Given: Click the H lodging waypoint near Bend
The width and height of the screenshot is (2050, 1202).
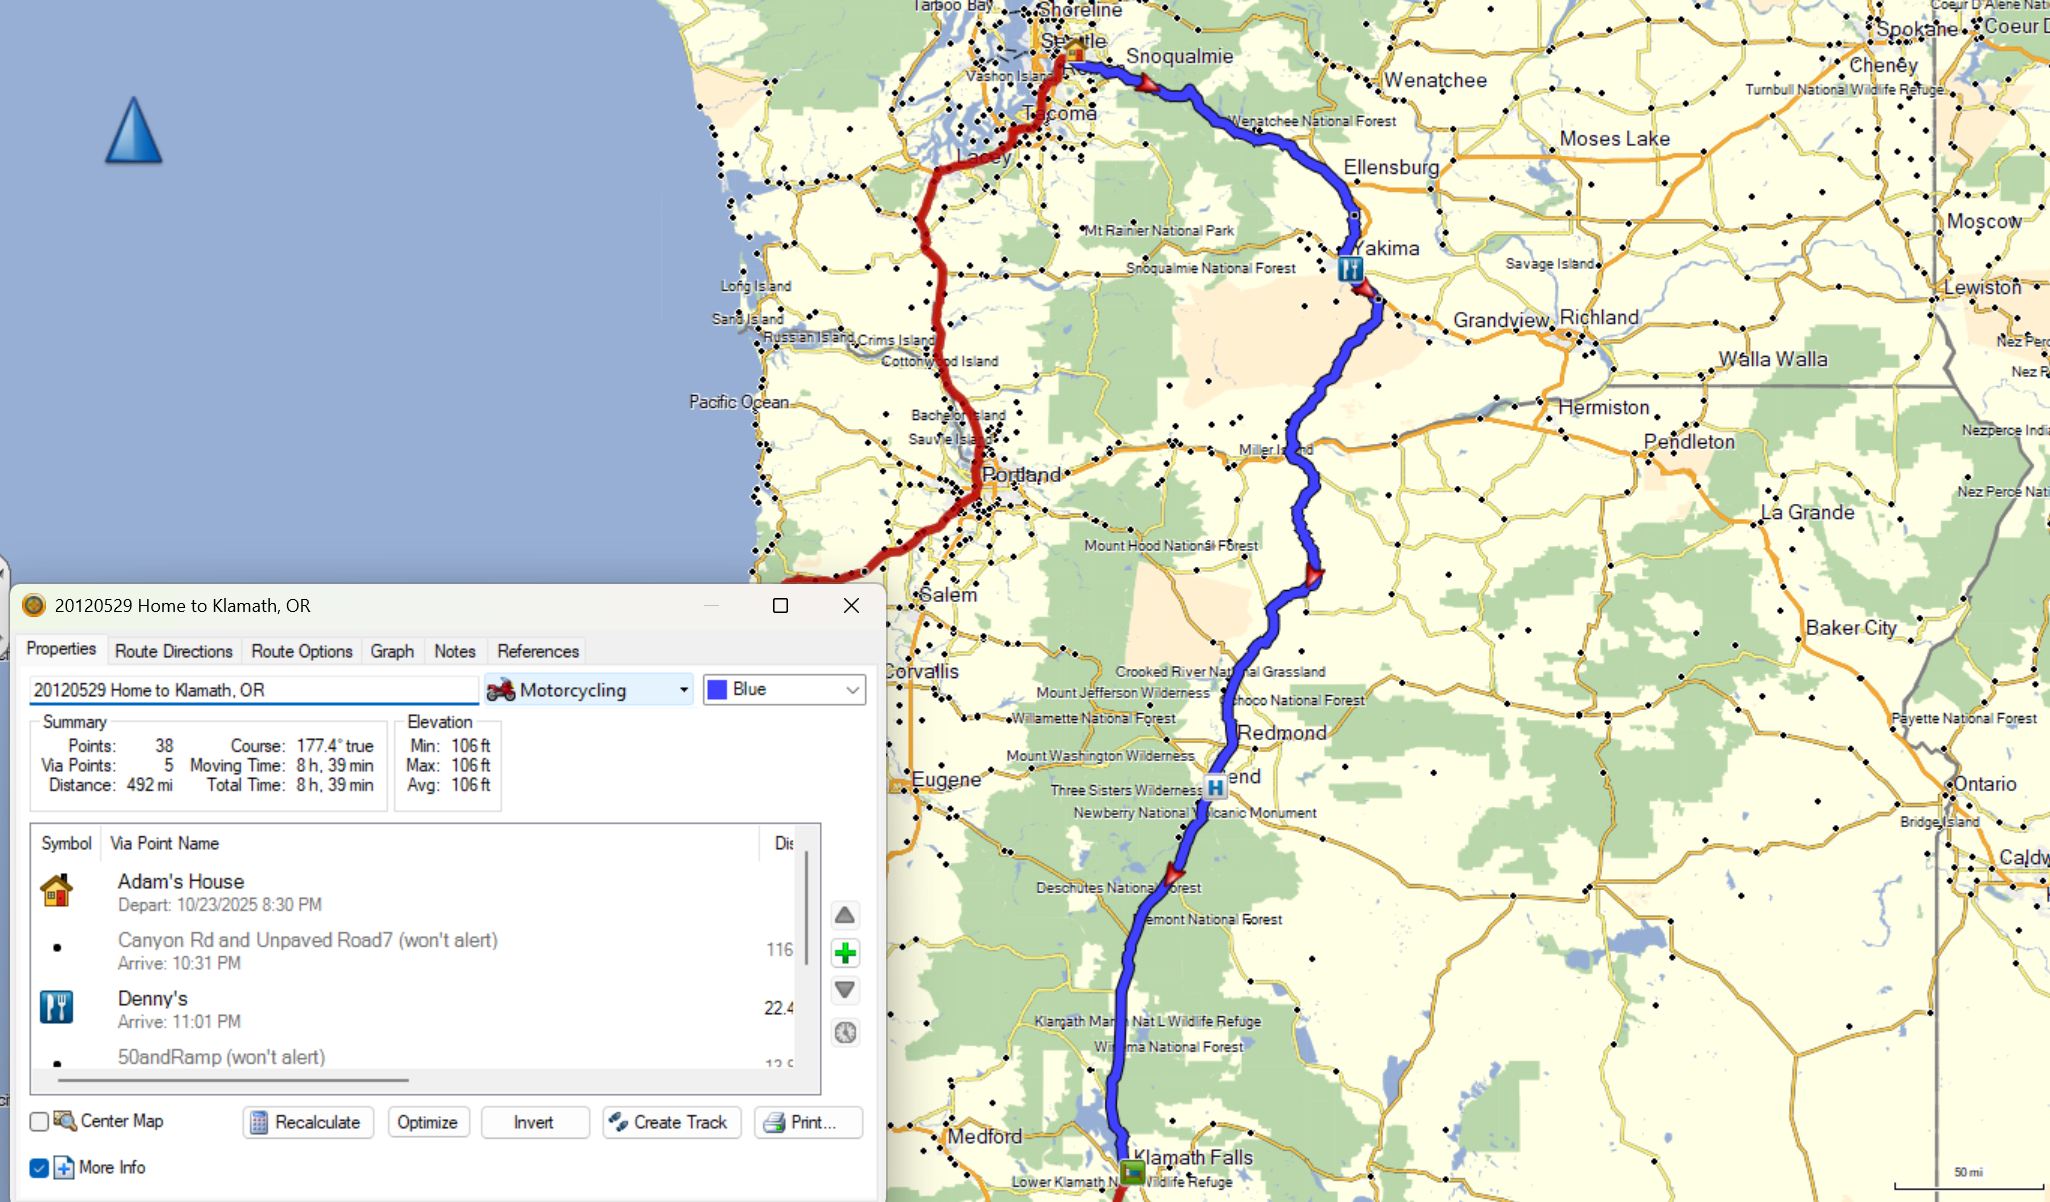Looking at the screenshot, I should click(x=1215, y=787).
